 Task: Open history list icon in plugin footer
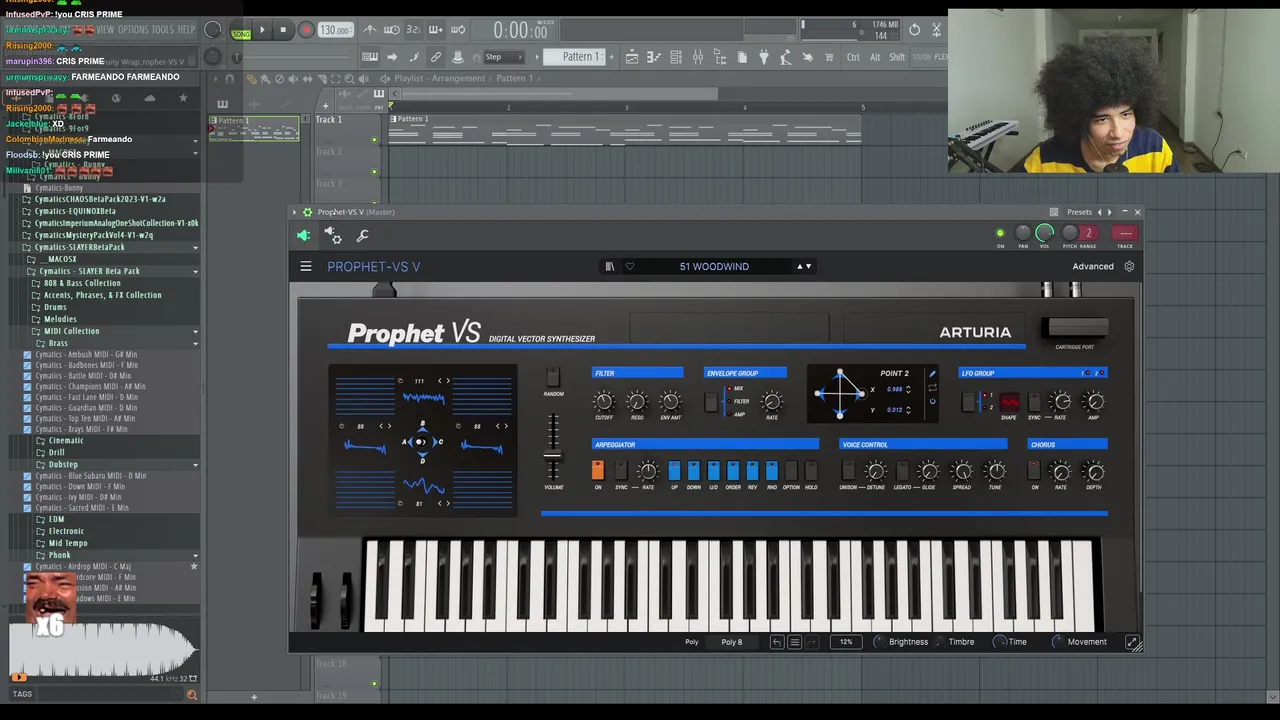point(794,642)
